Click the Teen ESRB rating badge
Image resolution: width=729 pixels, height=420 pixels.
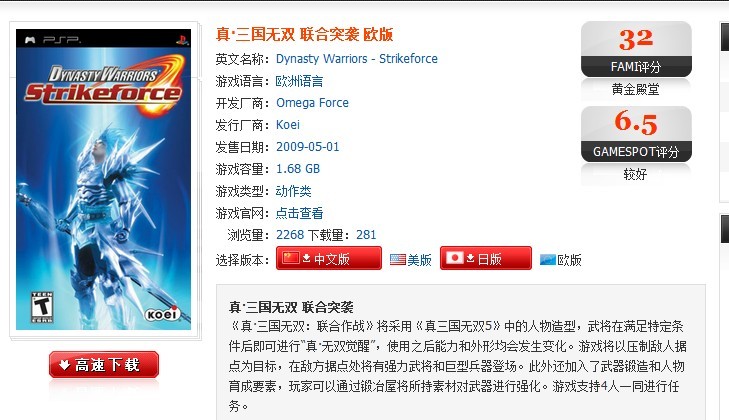tap(42, 307)
